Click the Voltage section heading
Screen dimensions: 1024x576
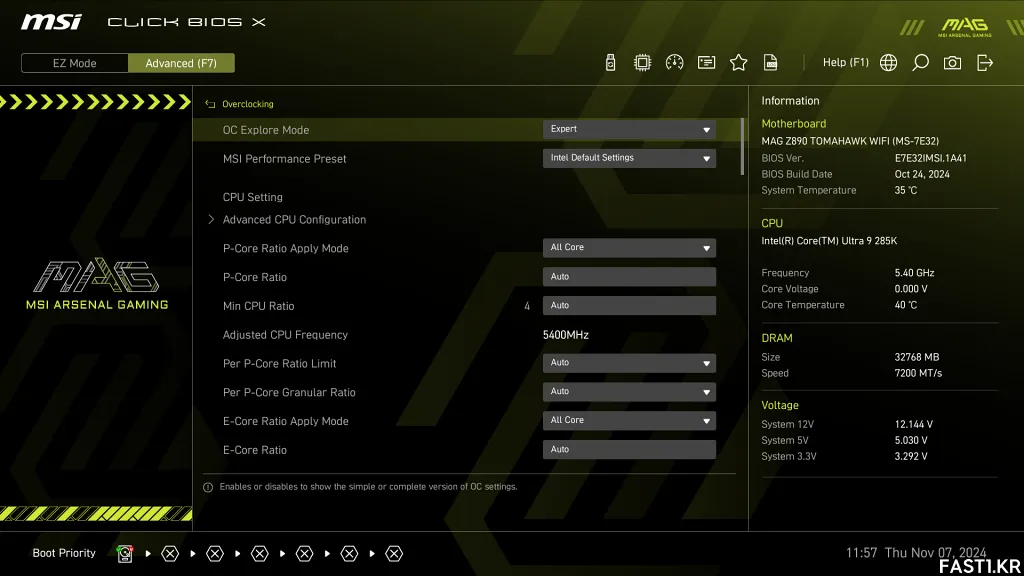[x=780, y=406]
